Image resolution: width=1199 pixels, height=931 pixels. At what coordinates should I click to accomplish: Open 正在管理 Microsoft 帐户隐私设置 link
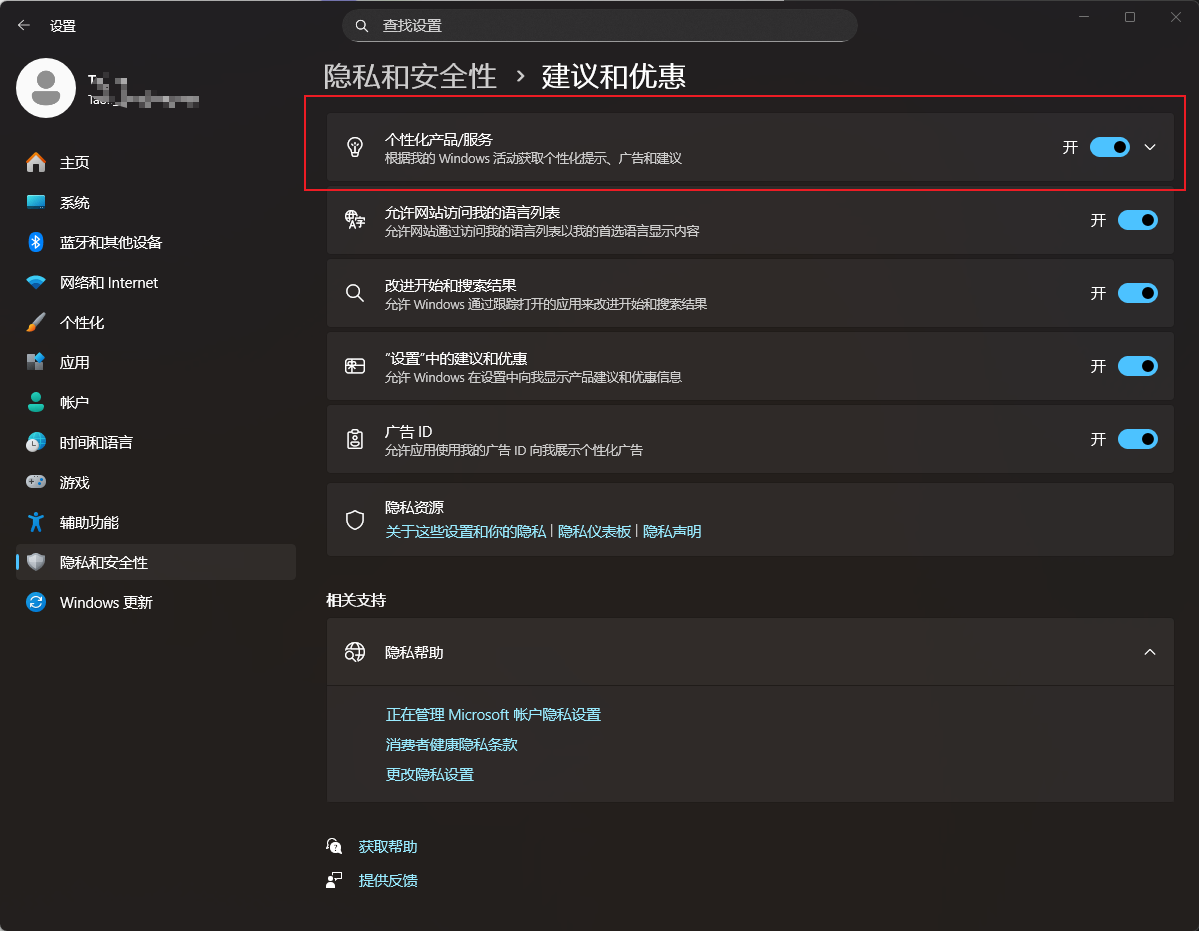(493, 715)
